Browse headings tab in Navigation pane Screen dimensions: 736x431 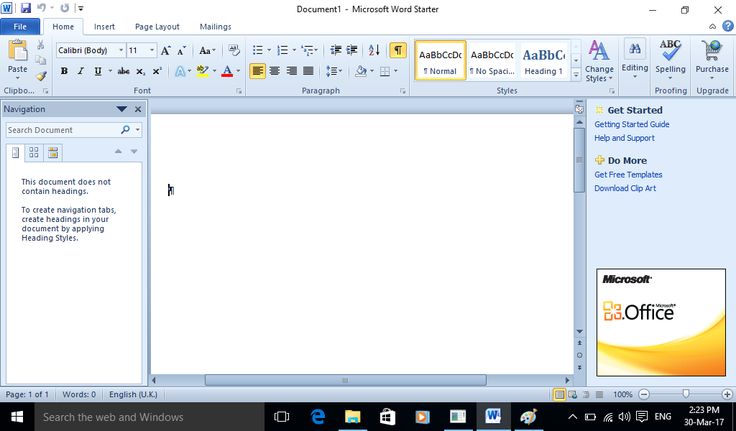click(15, 153)
